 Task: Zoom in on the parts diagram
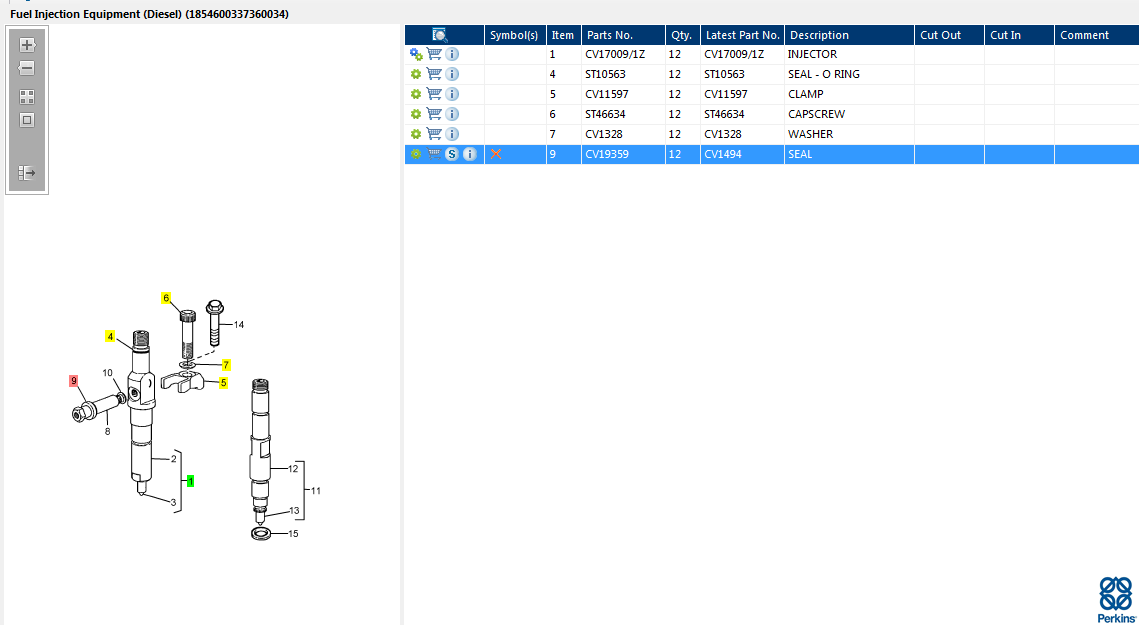[x=27, y=45]
